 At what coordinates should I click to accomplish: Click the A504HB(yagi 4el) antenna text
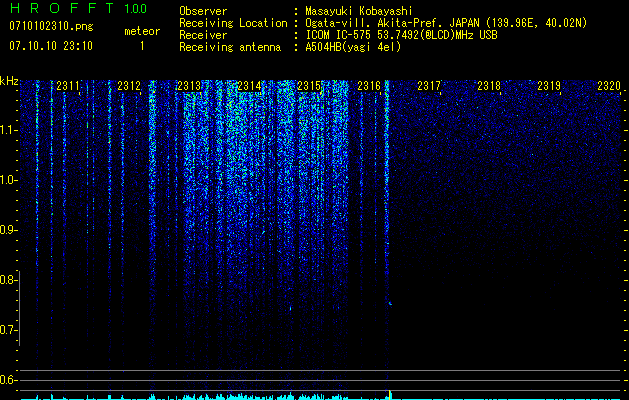click(x=353, y=47)
